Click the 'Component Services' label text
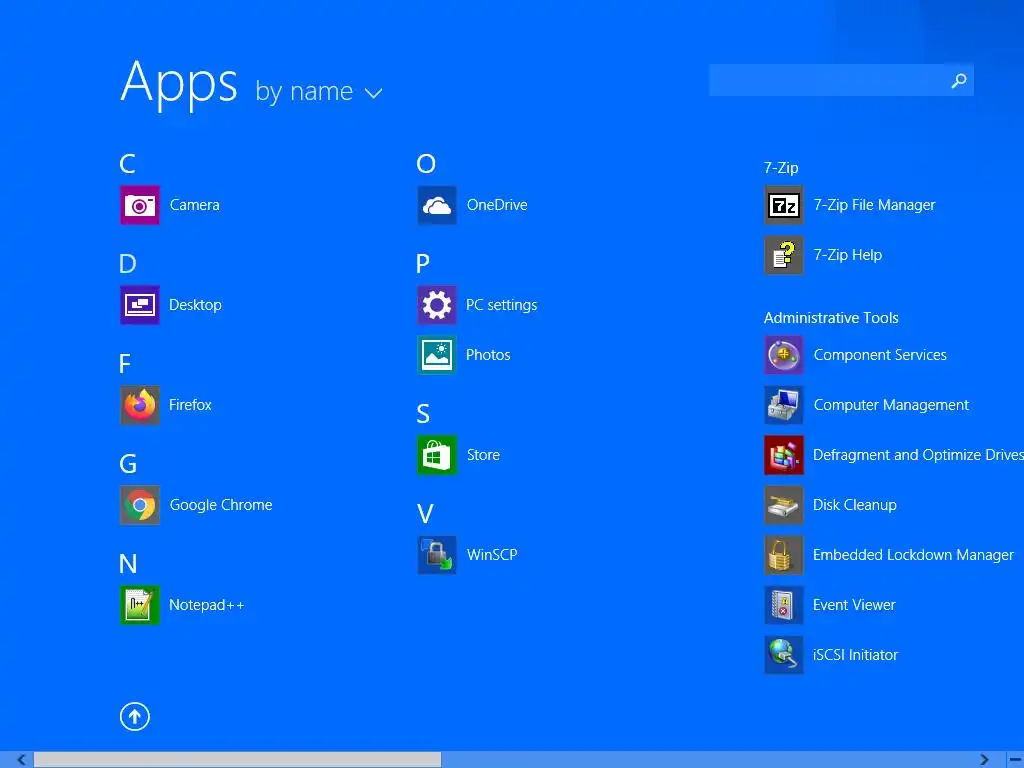 (880, 355)
